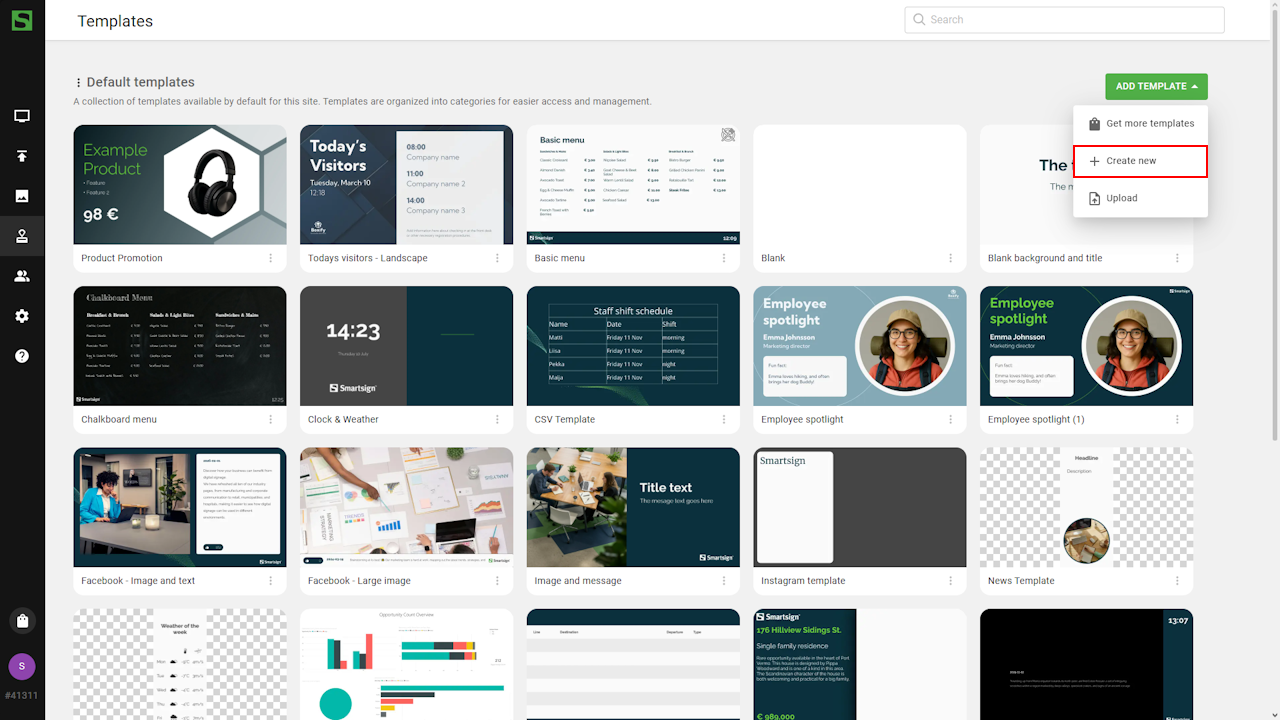This screenshot has width=1280, height=720.
Task: Click the purple user avatar 'S'
Action: 22,666
